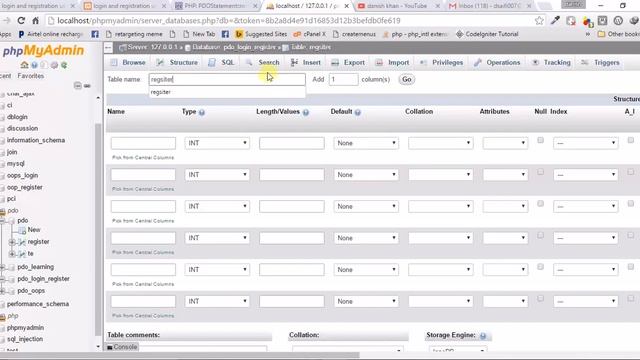Expand the register table node in tree
Viewport: 640px width, 360px height.
coord(12,242)
